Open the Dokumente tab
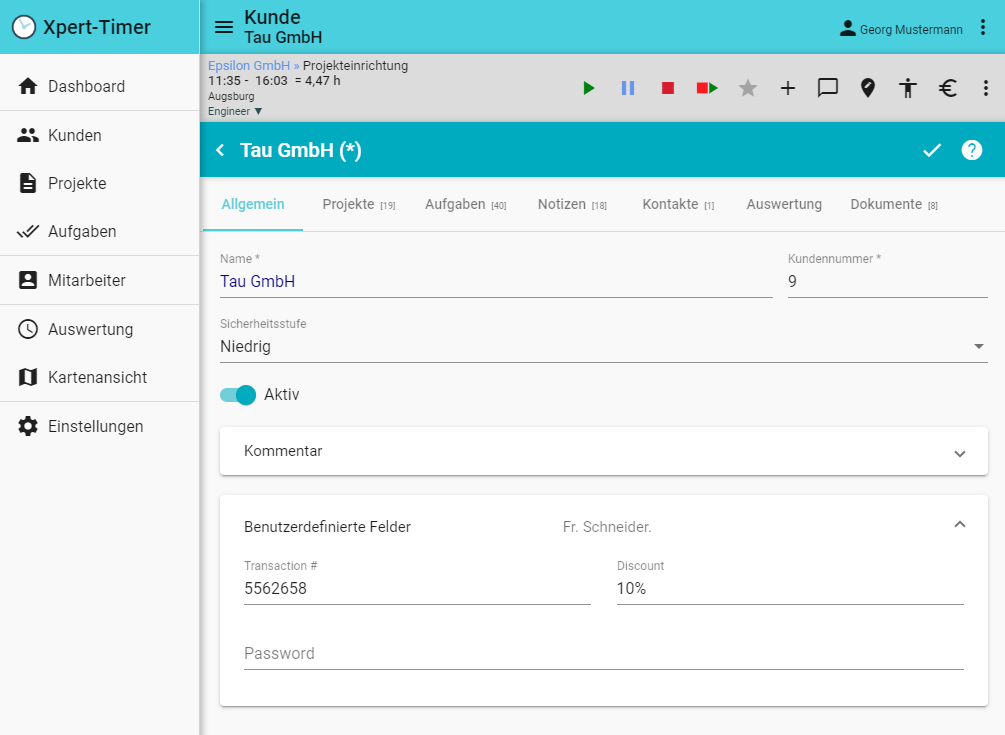The width and height of the screenshot is (1005, 735). point(893,204)
